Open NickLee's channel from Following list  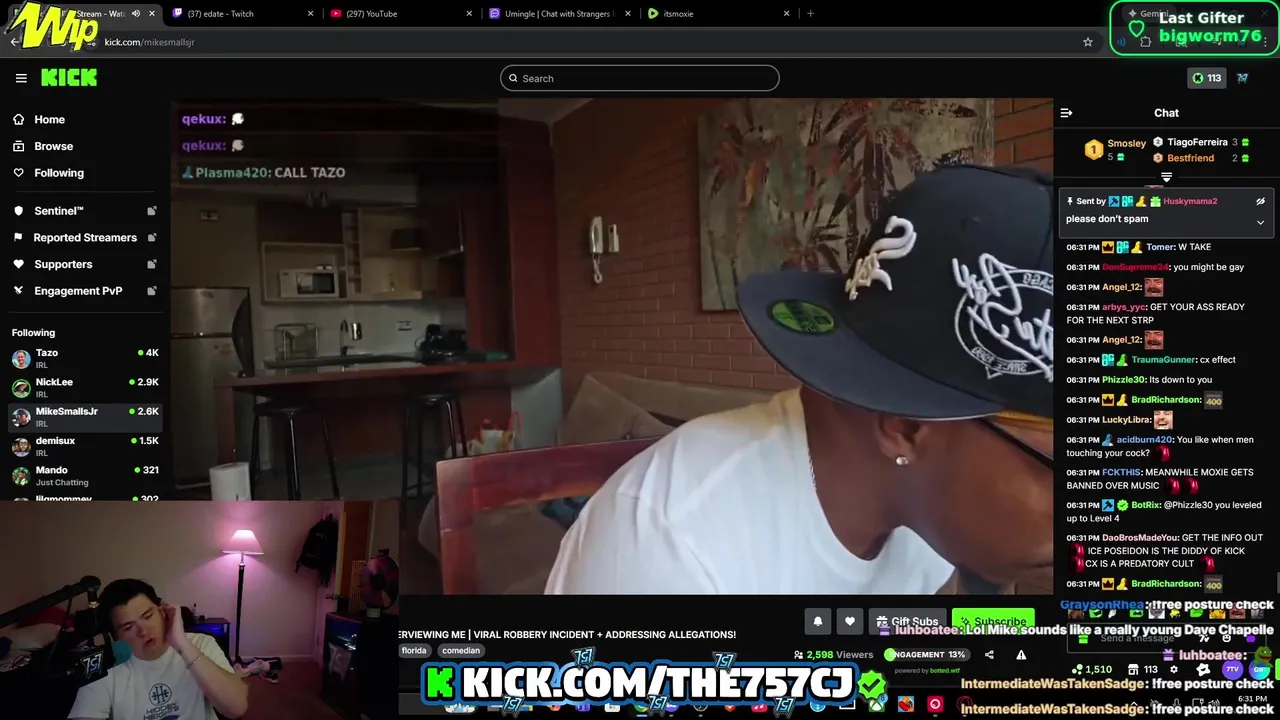click(x=84, y=387)
